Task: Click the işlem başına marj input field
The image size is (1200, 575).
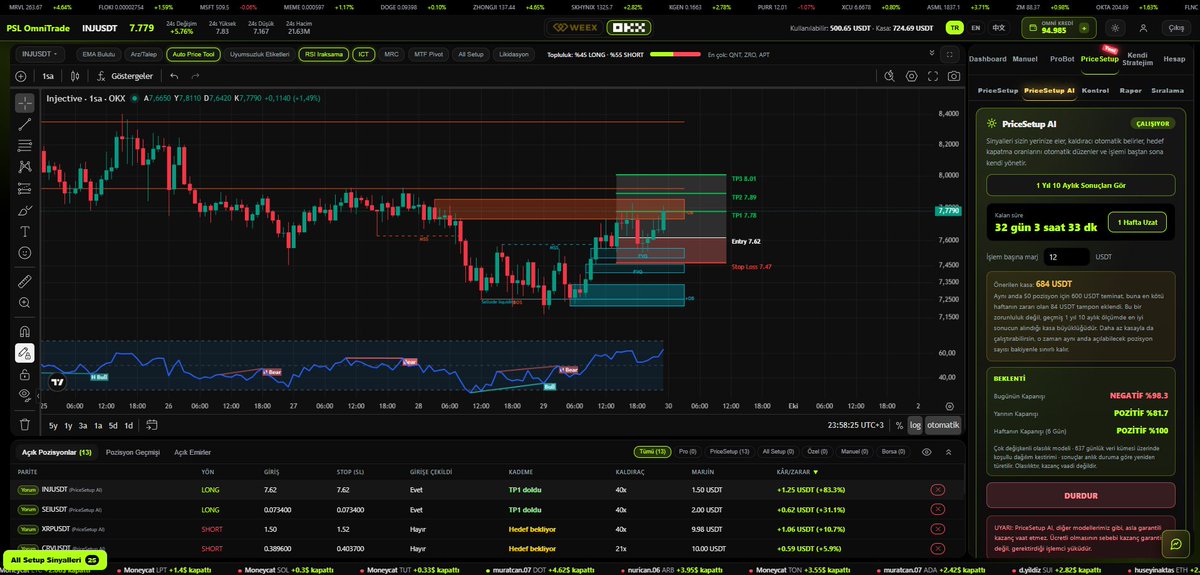Action: [1067, 257]
